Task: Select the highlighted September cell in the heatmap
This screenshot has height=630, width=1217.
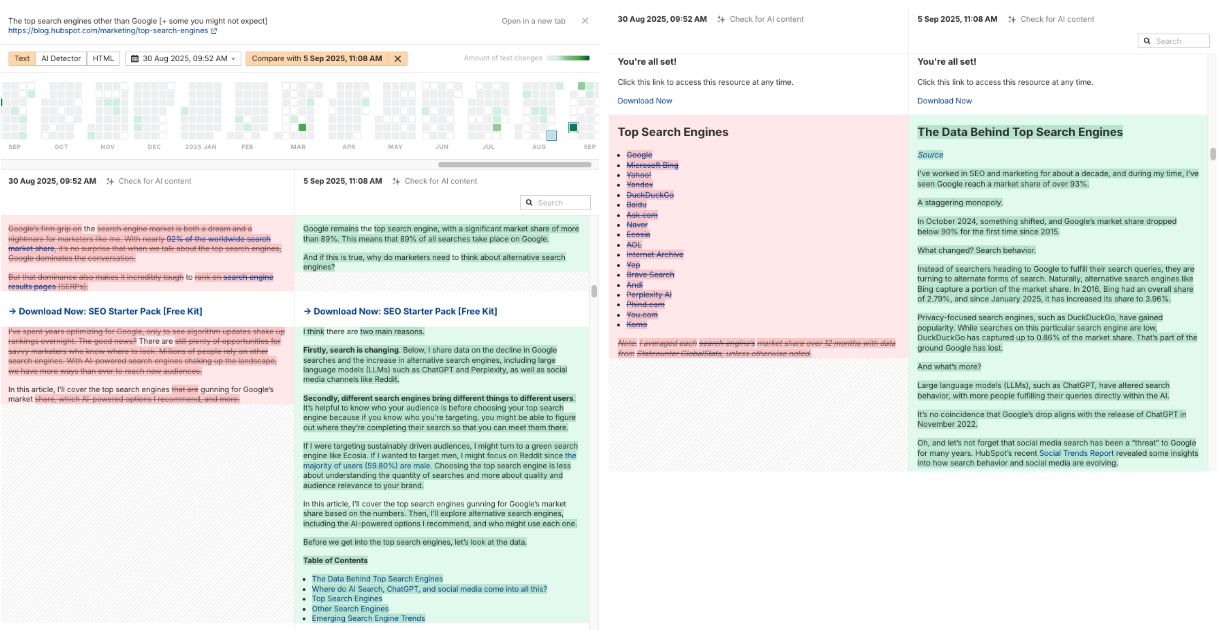Action: tap(573, 128)
